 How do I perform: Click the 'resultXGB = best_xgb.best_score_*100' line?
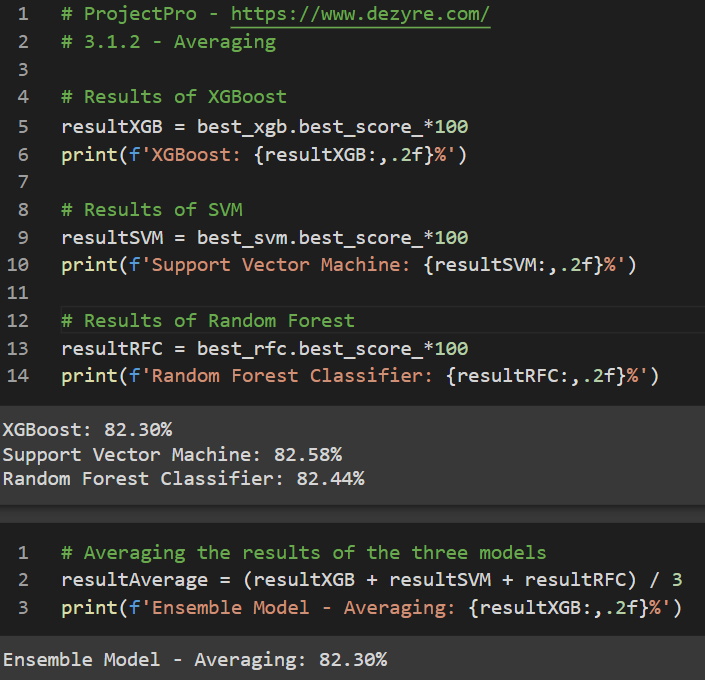tap(265, 127)
